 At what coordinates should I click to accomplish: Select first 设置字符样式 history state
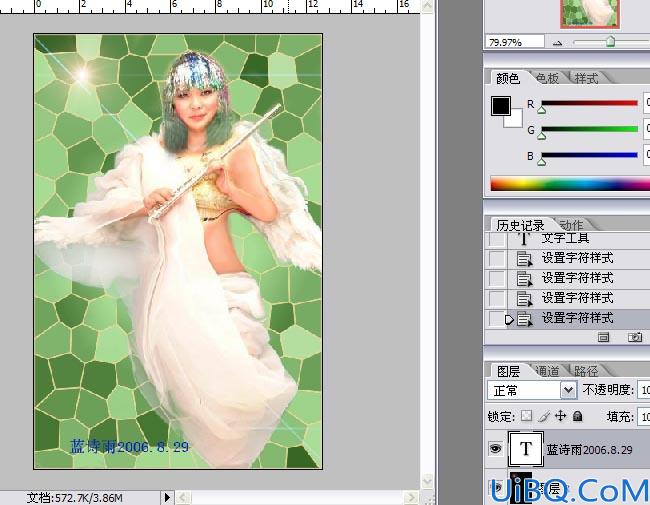click(x=579, y=259)
